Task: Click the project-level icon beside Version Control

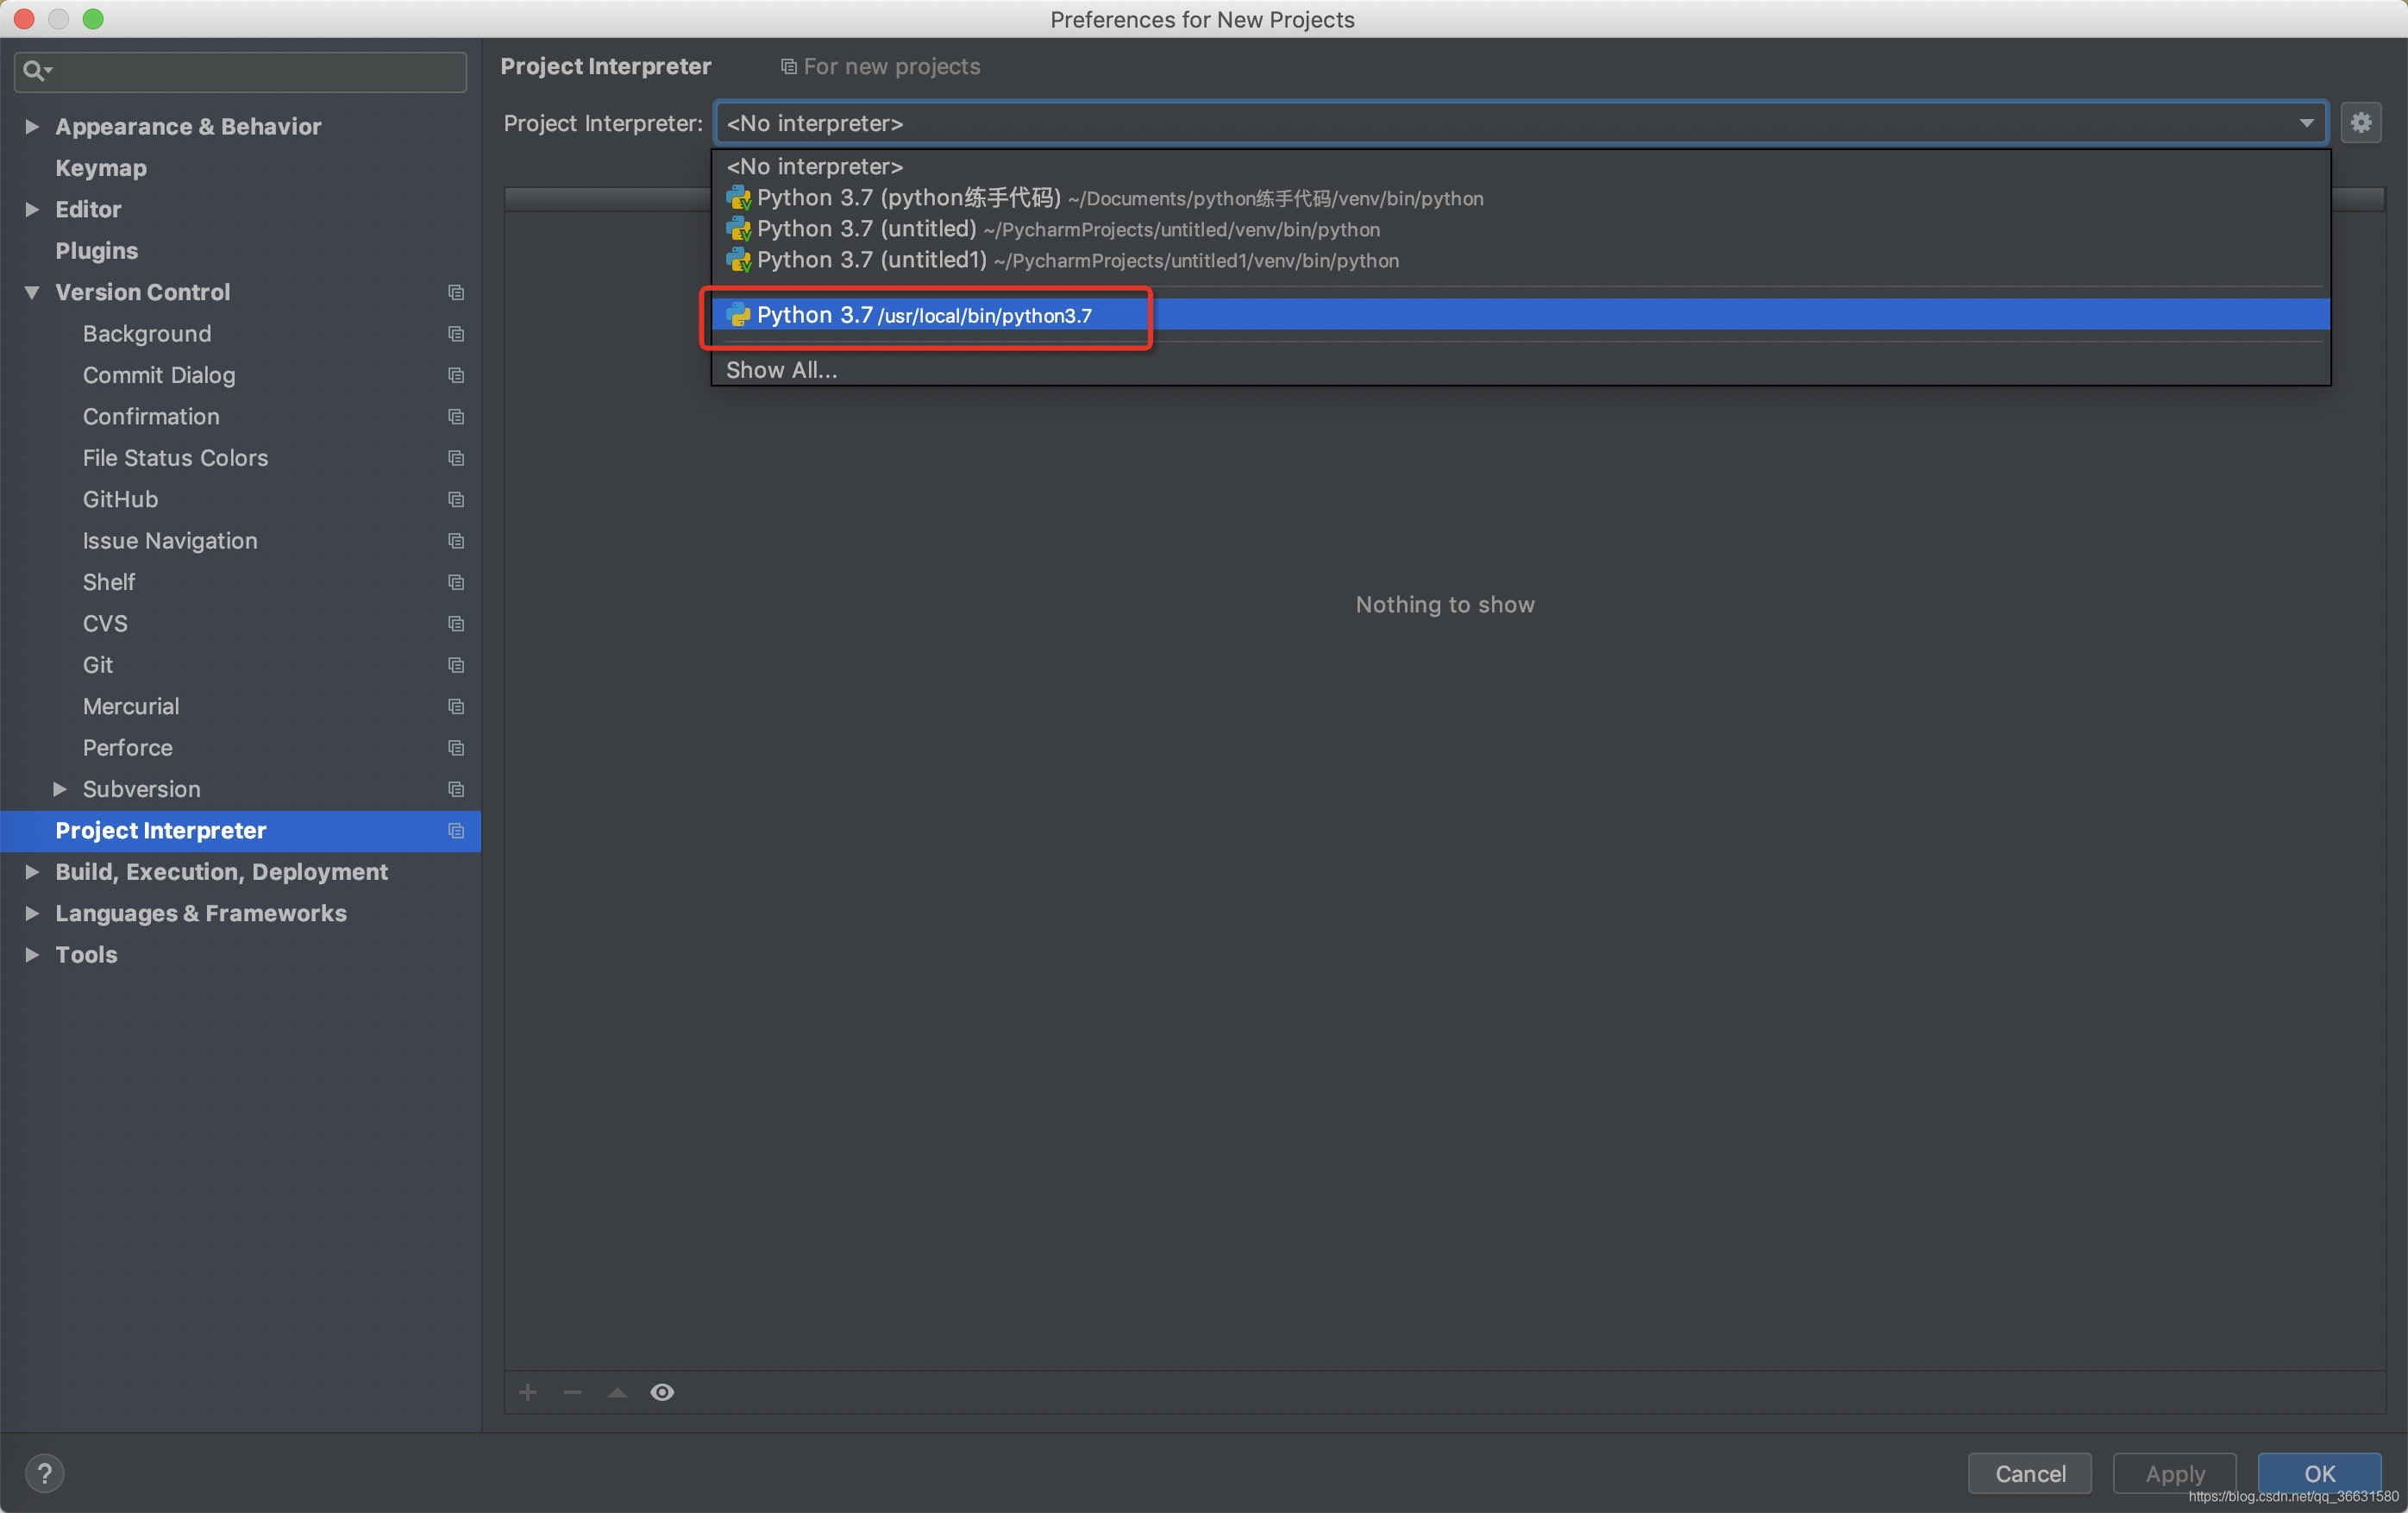Action: click(456, 292)
